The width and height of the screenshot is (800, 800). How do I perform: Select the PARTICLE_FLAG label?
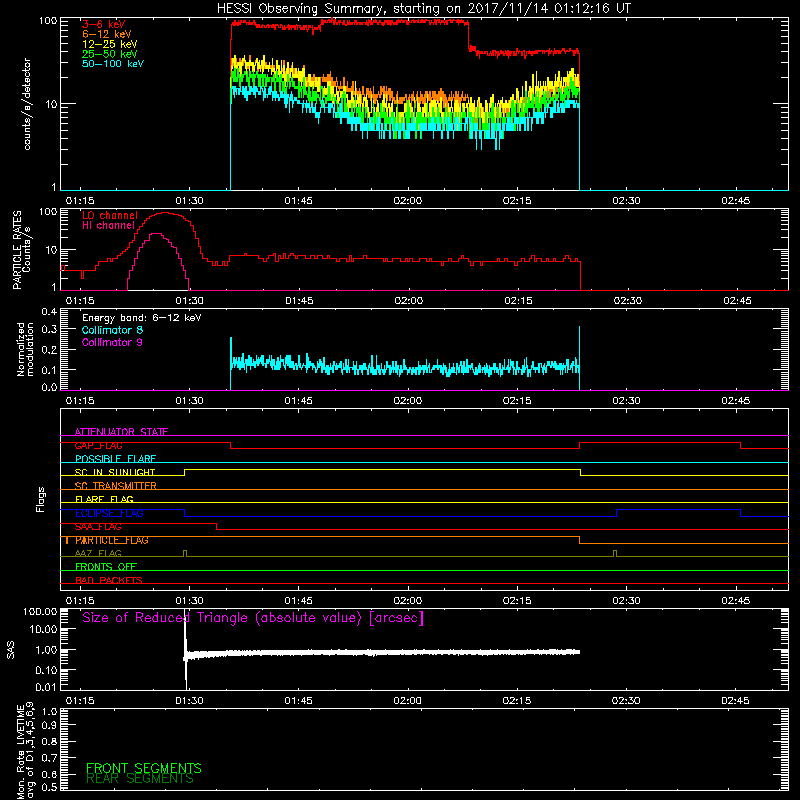tap(112, 540)
